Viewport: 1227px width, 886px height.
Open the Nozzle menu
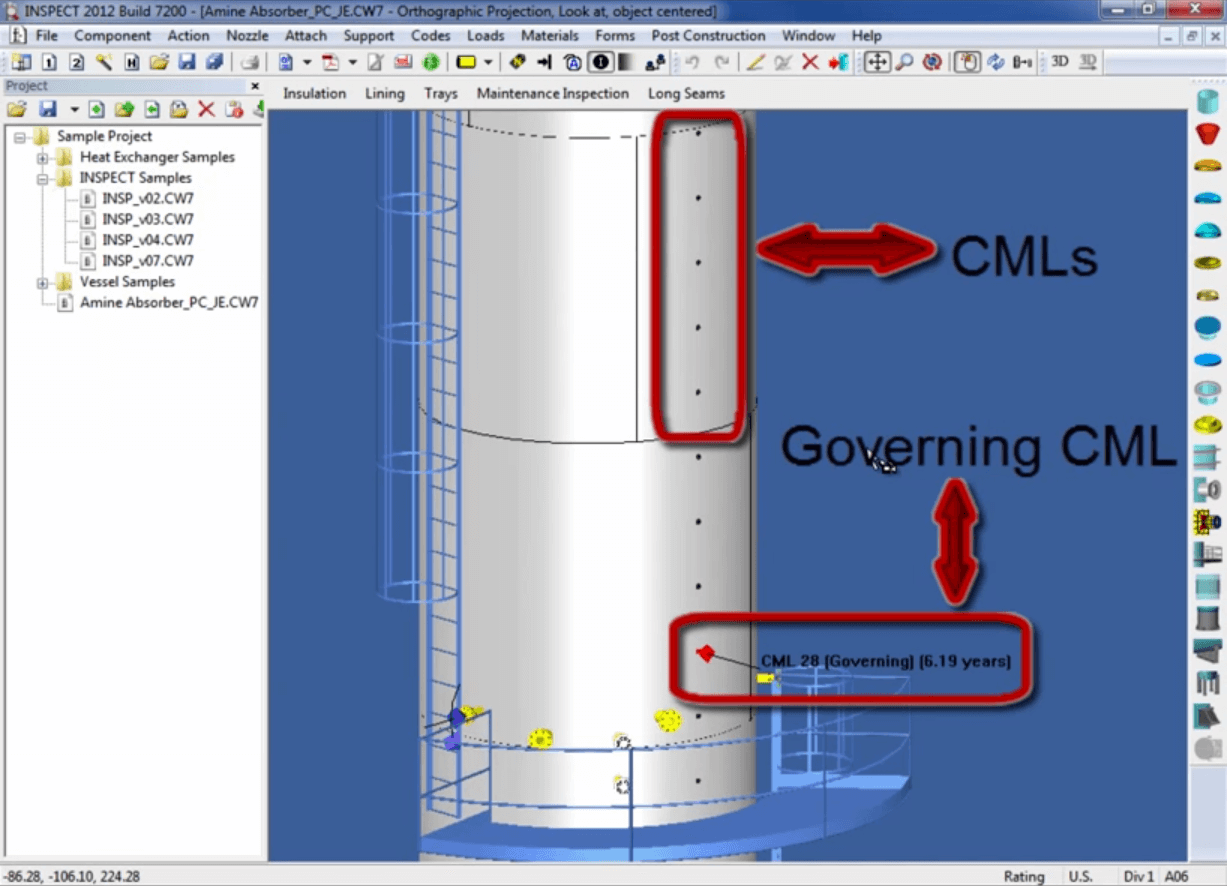coord(246,35)
